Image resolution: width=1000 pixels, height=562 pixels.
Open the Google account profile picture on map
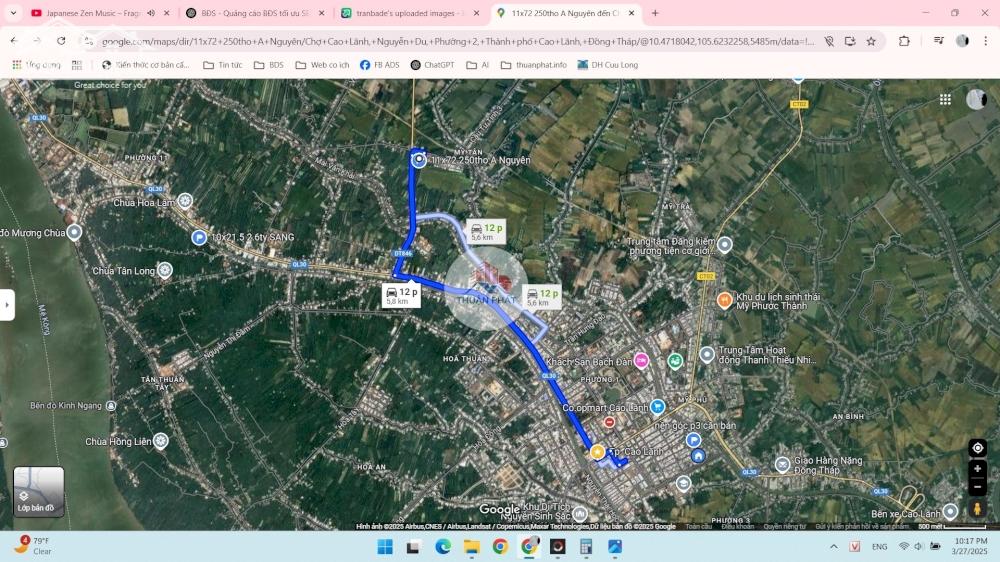[976, 99]
